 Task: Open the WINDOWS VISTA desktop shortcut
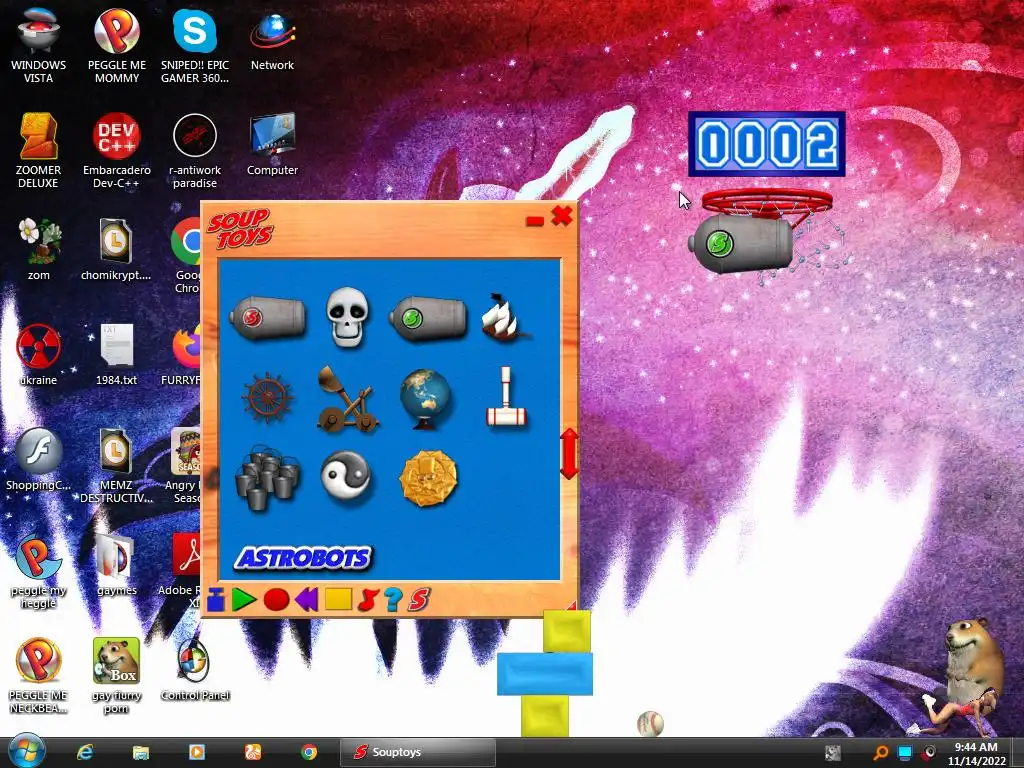click(39, 46)
